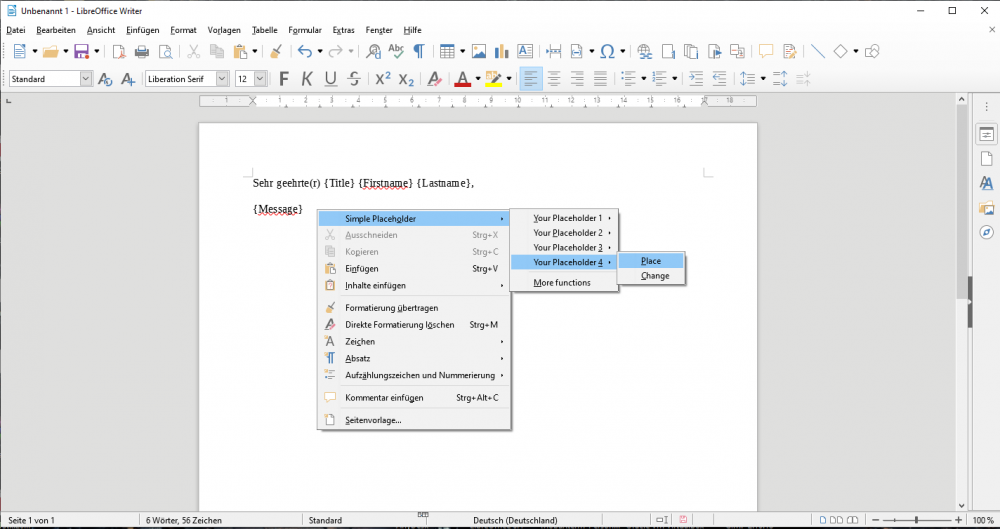This screenshot has height=529, width=1000.
Task: Click the zoom in plus button
Action: (959, 520)
